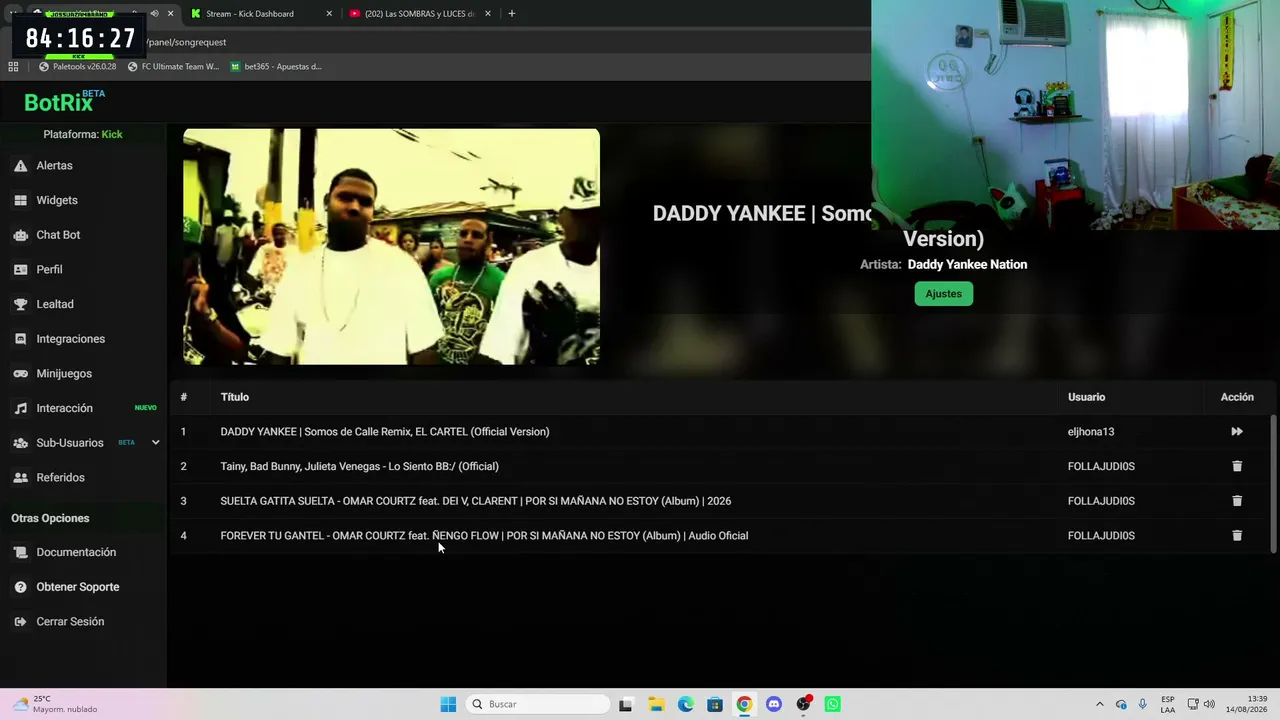Open File Explorer from the taskbar
The height and width of the screenshot is (720, 1280).
point(656,704)
